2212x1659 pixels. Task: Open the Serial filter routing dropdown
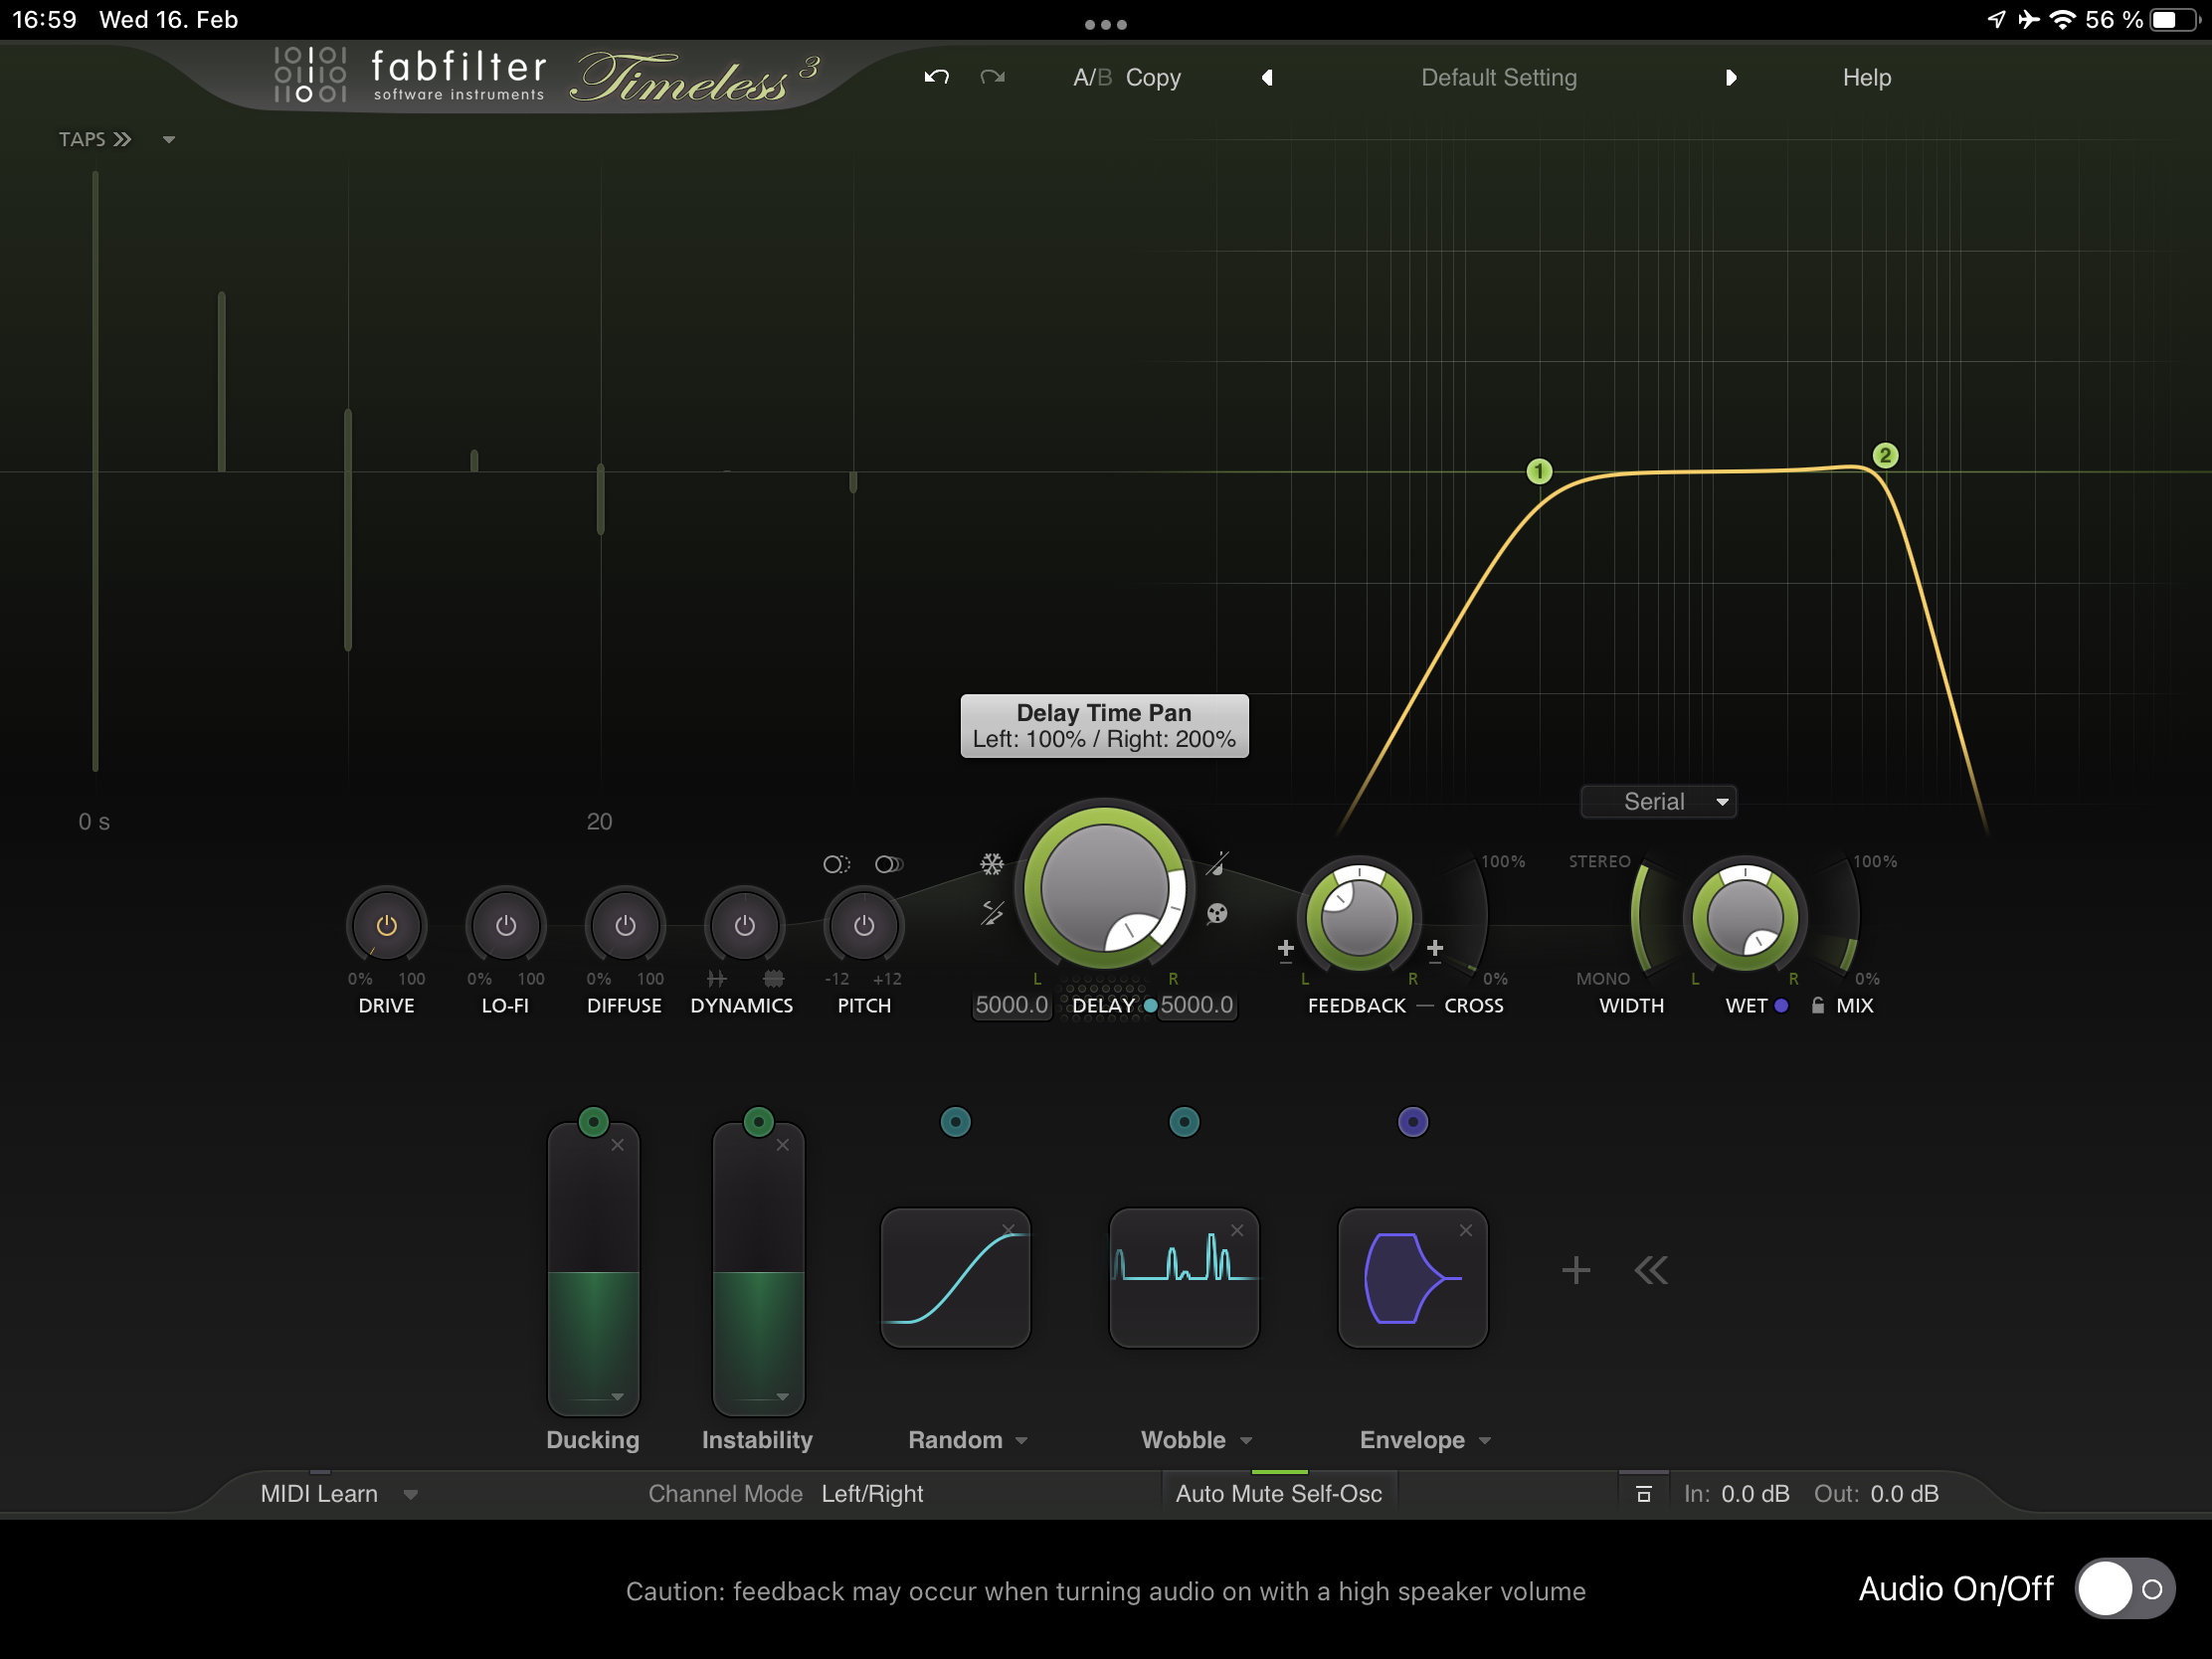1658,802
